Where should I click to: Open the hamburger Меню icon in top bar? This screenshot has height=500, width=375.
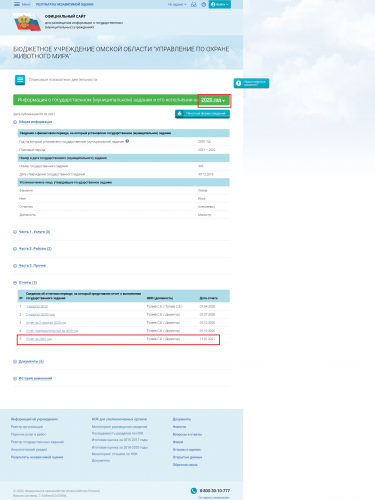tap(17, 4)
